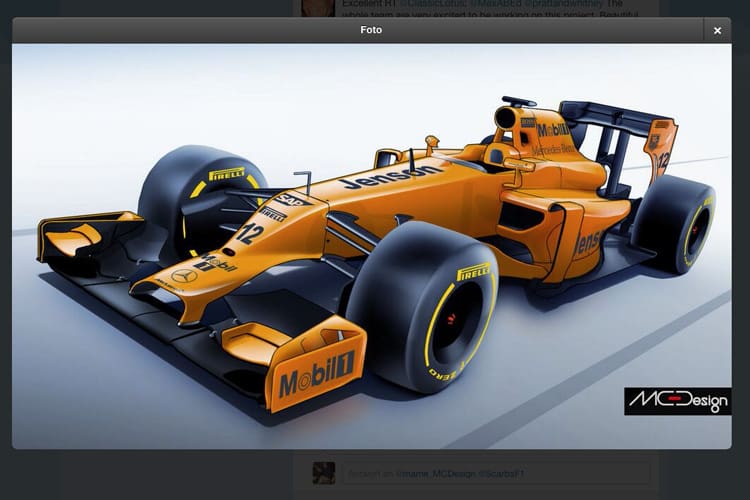Click the Jenson name on the car nose
Image resolution: width=750 pixels, height=500 pixels.
pyautogui.click(x=390, y=177)
